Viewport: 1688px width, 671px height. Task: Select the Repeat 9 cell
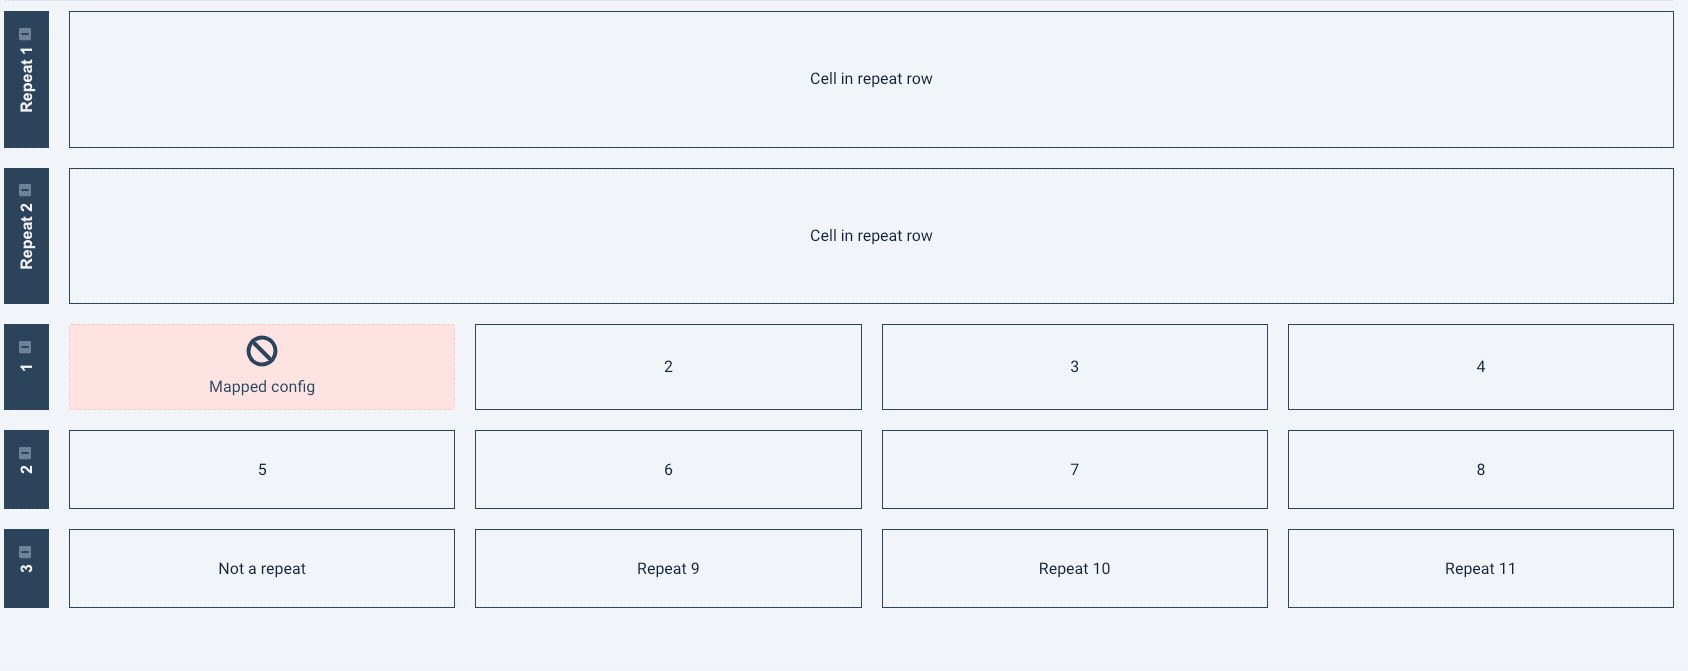[668, 568]
